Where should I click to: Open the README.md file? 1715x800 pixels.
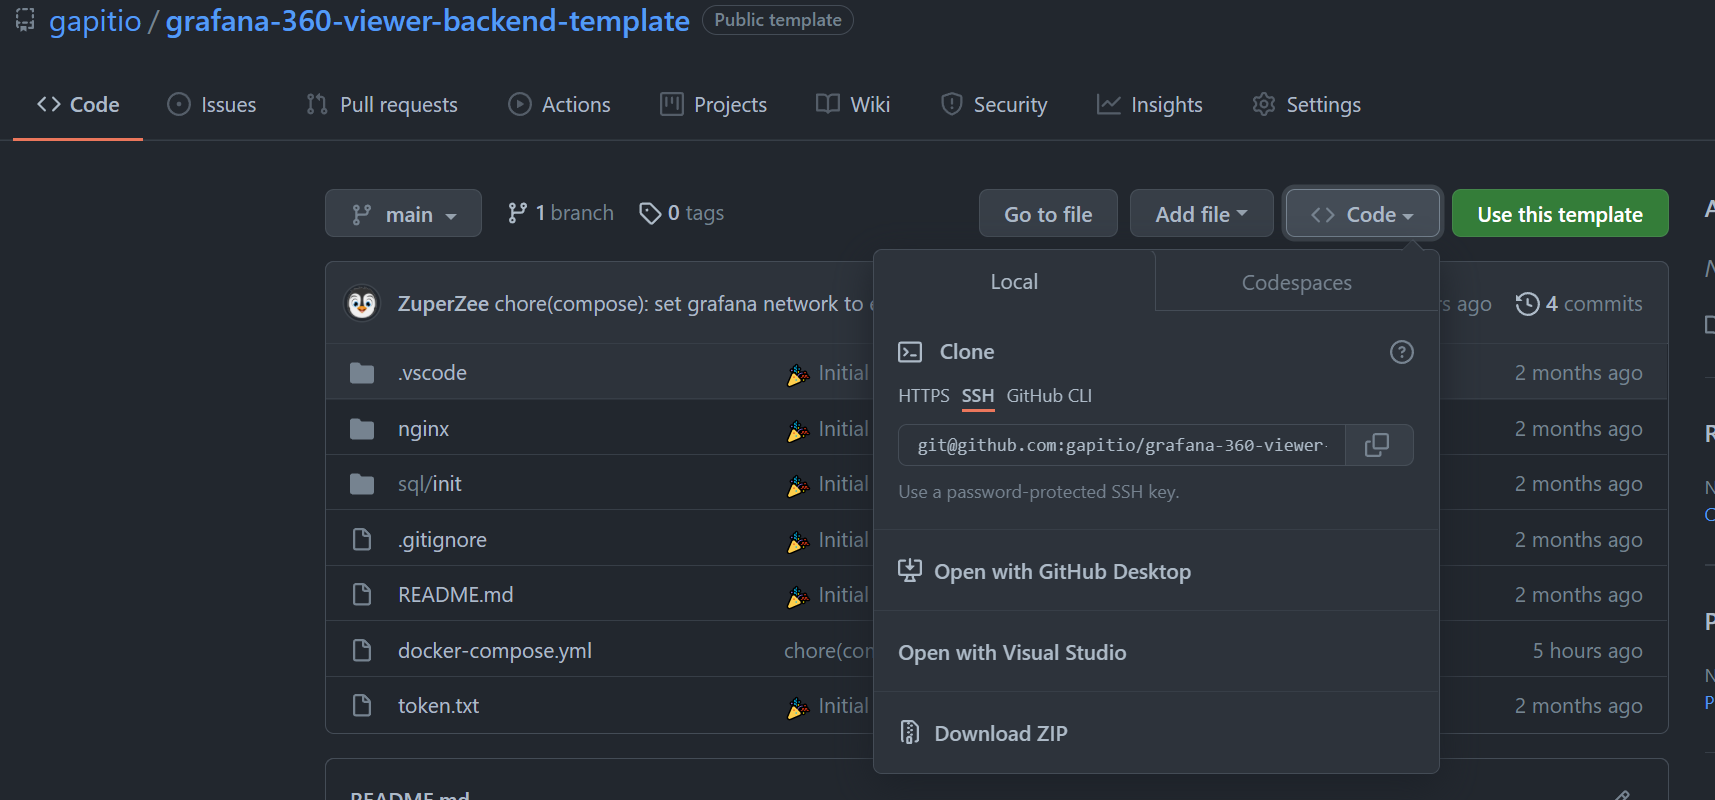(455, 595)
